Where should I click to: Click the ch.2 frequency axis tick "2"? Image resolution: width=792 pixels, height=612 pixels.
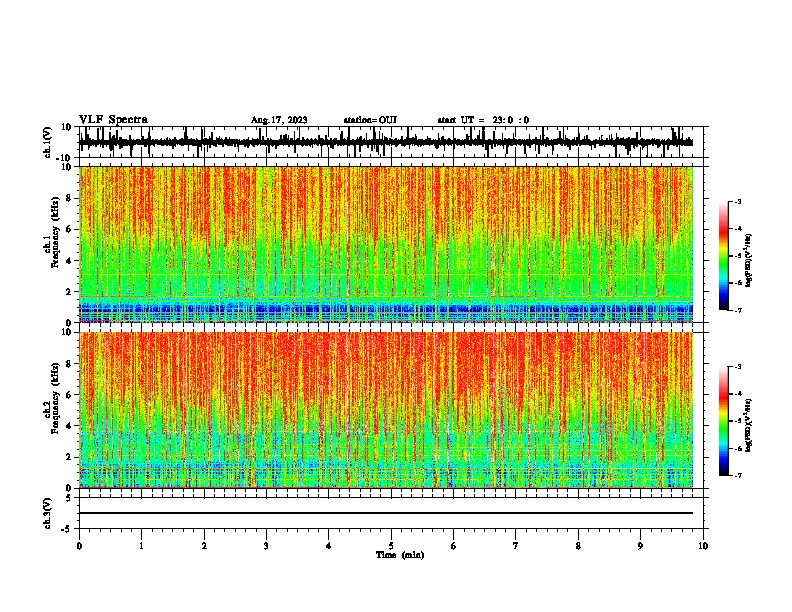(69, 457)
